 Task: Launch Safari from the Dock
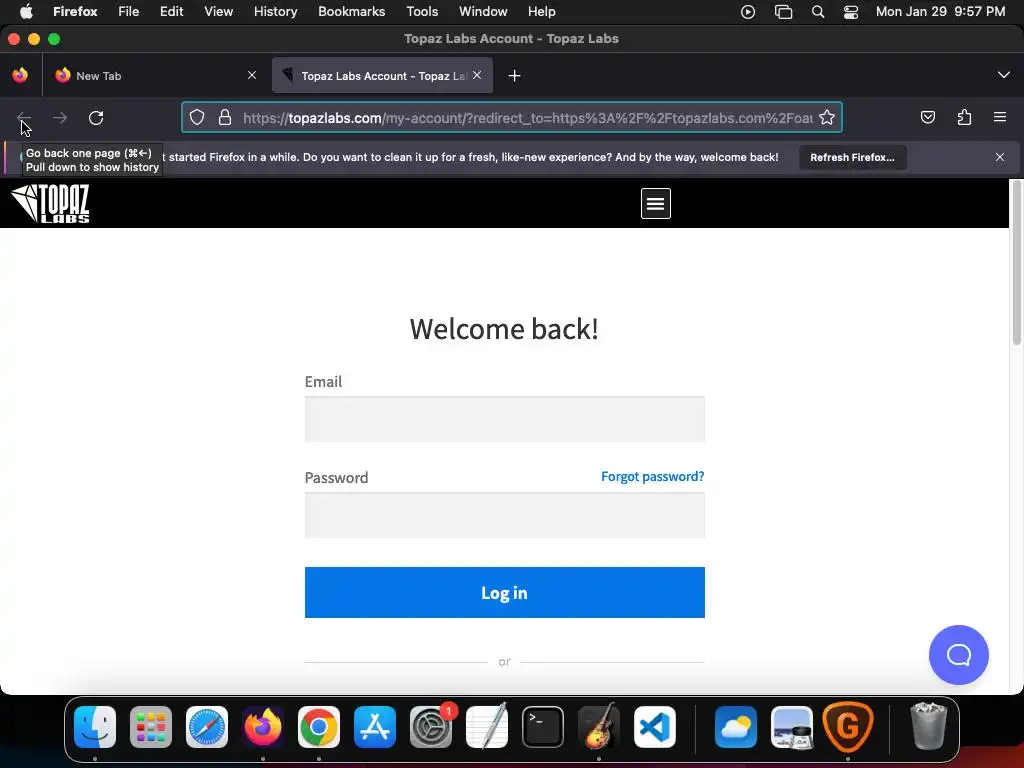pyautogui.click(x=207, y=727)
